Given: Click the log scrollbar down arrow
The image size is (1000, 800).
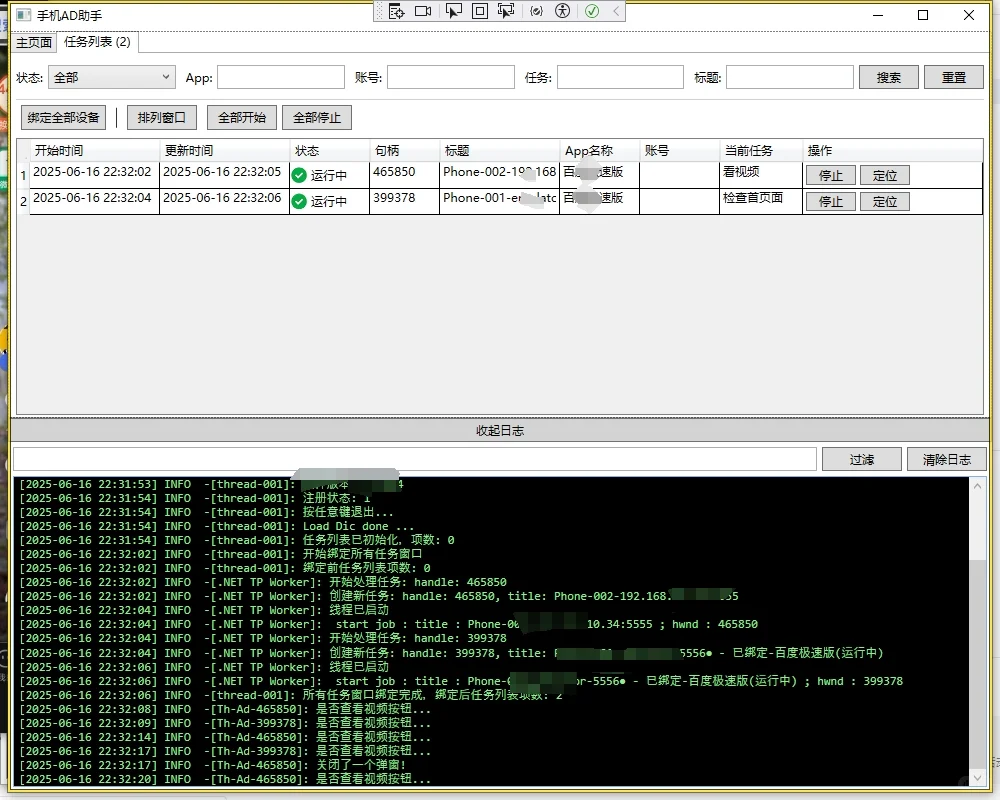Looking at the screenshot, I should click(x=978, y=777).
